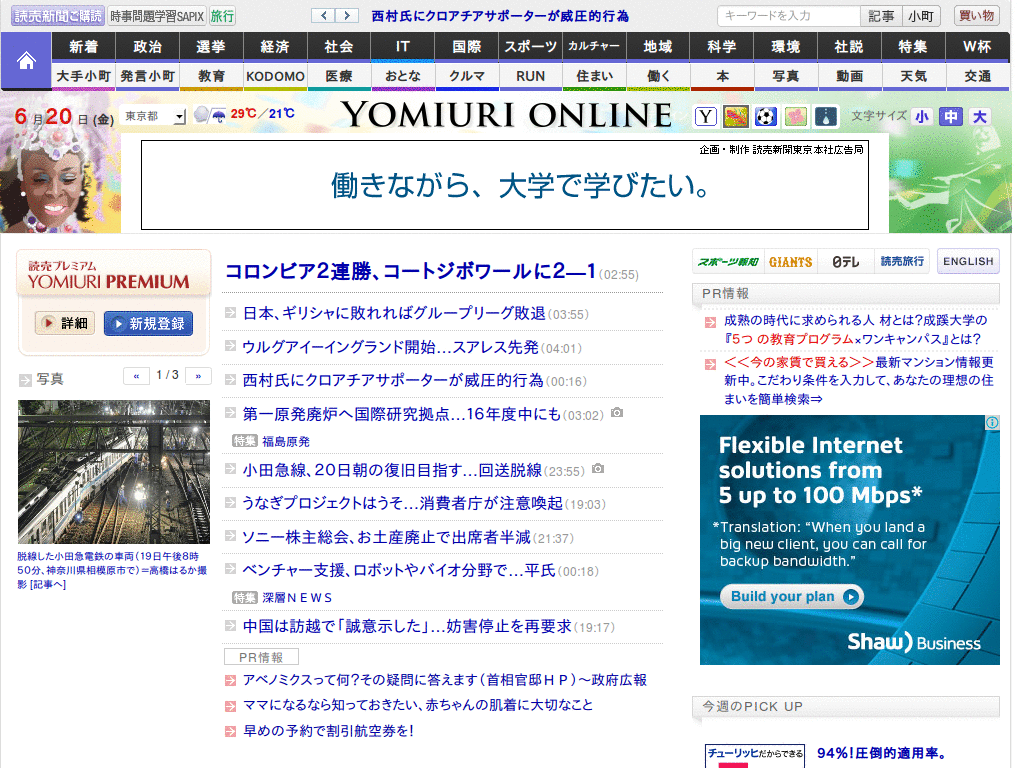This screenshot has width=1024, height=768.
Task: Open the GIANTS tab
Action: [x=790, y=262]
